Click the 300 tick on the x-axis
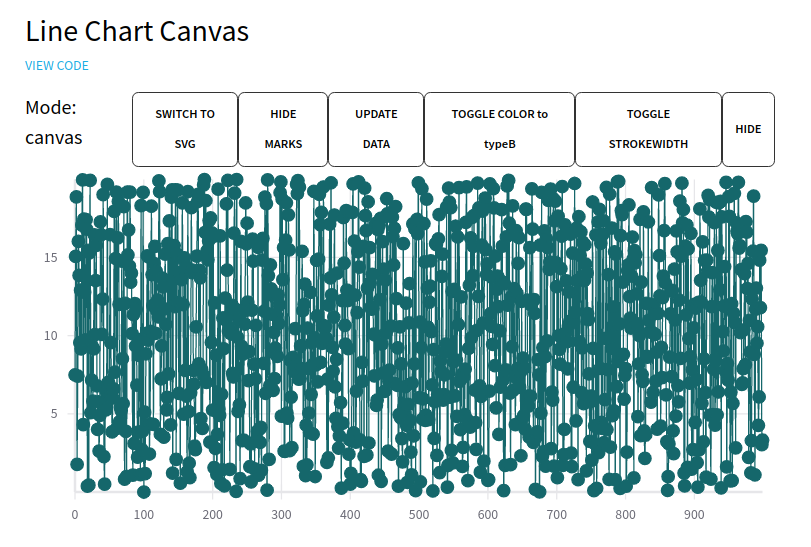 (281, 515)
